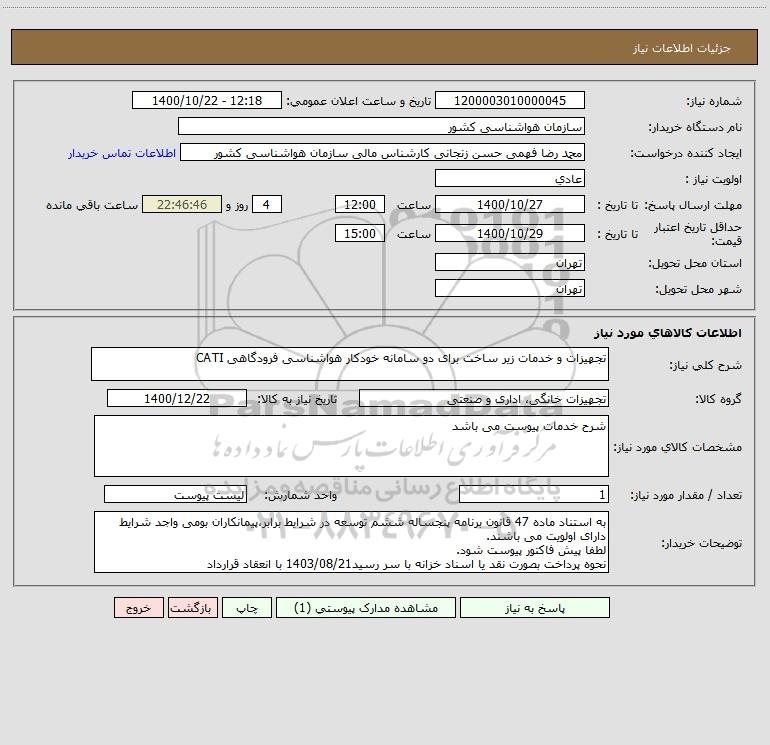The width and height of the screenshot is (770, 745).
Task: Click the unit field لیست پیوست
Action: (x=175, y=495)
